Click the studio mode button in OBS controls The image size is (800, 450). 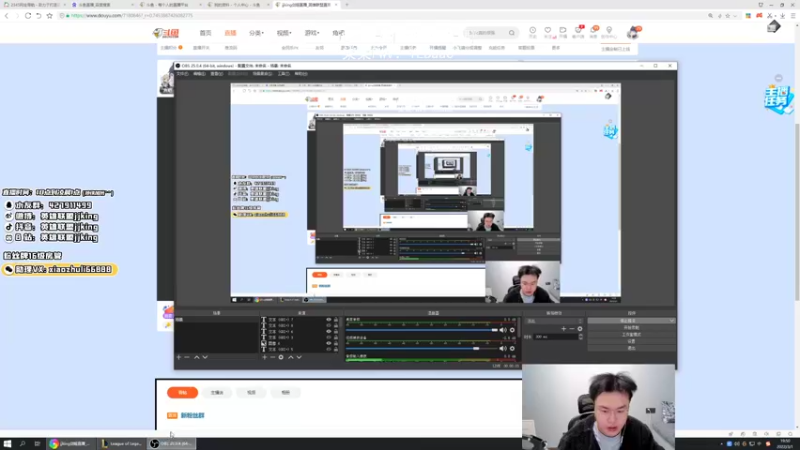[x=631, y=335]
